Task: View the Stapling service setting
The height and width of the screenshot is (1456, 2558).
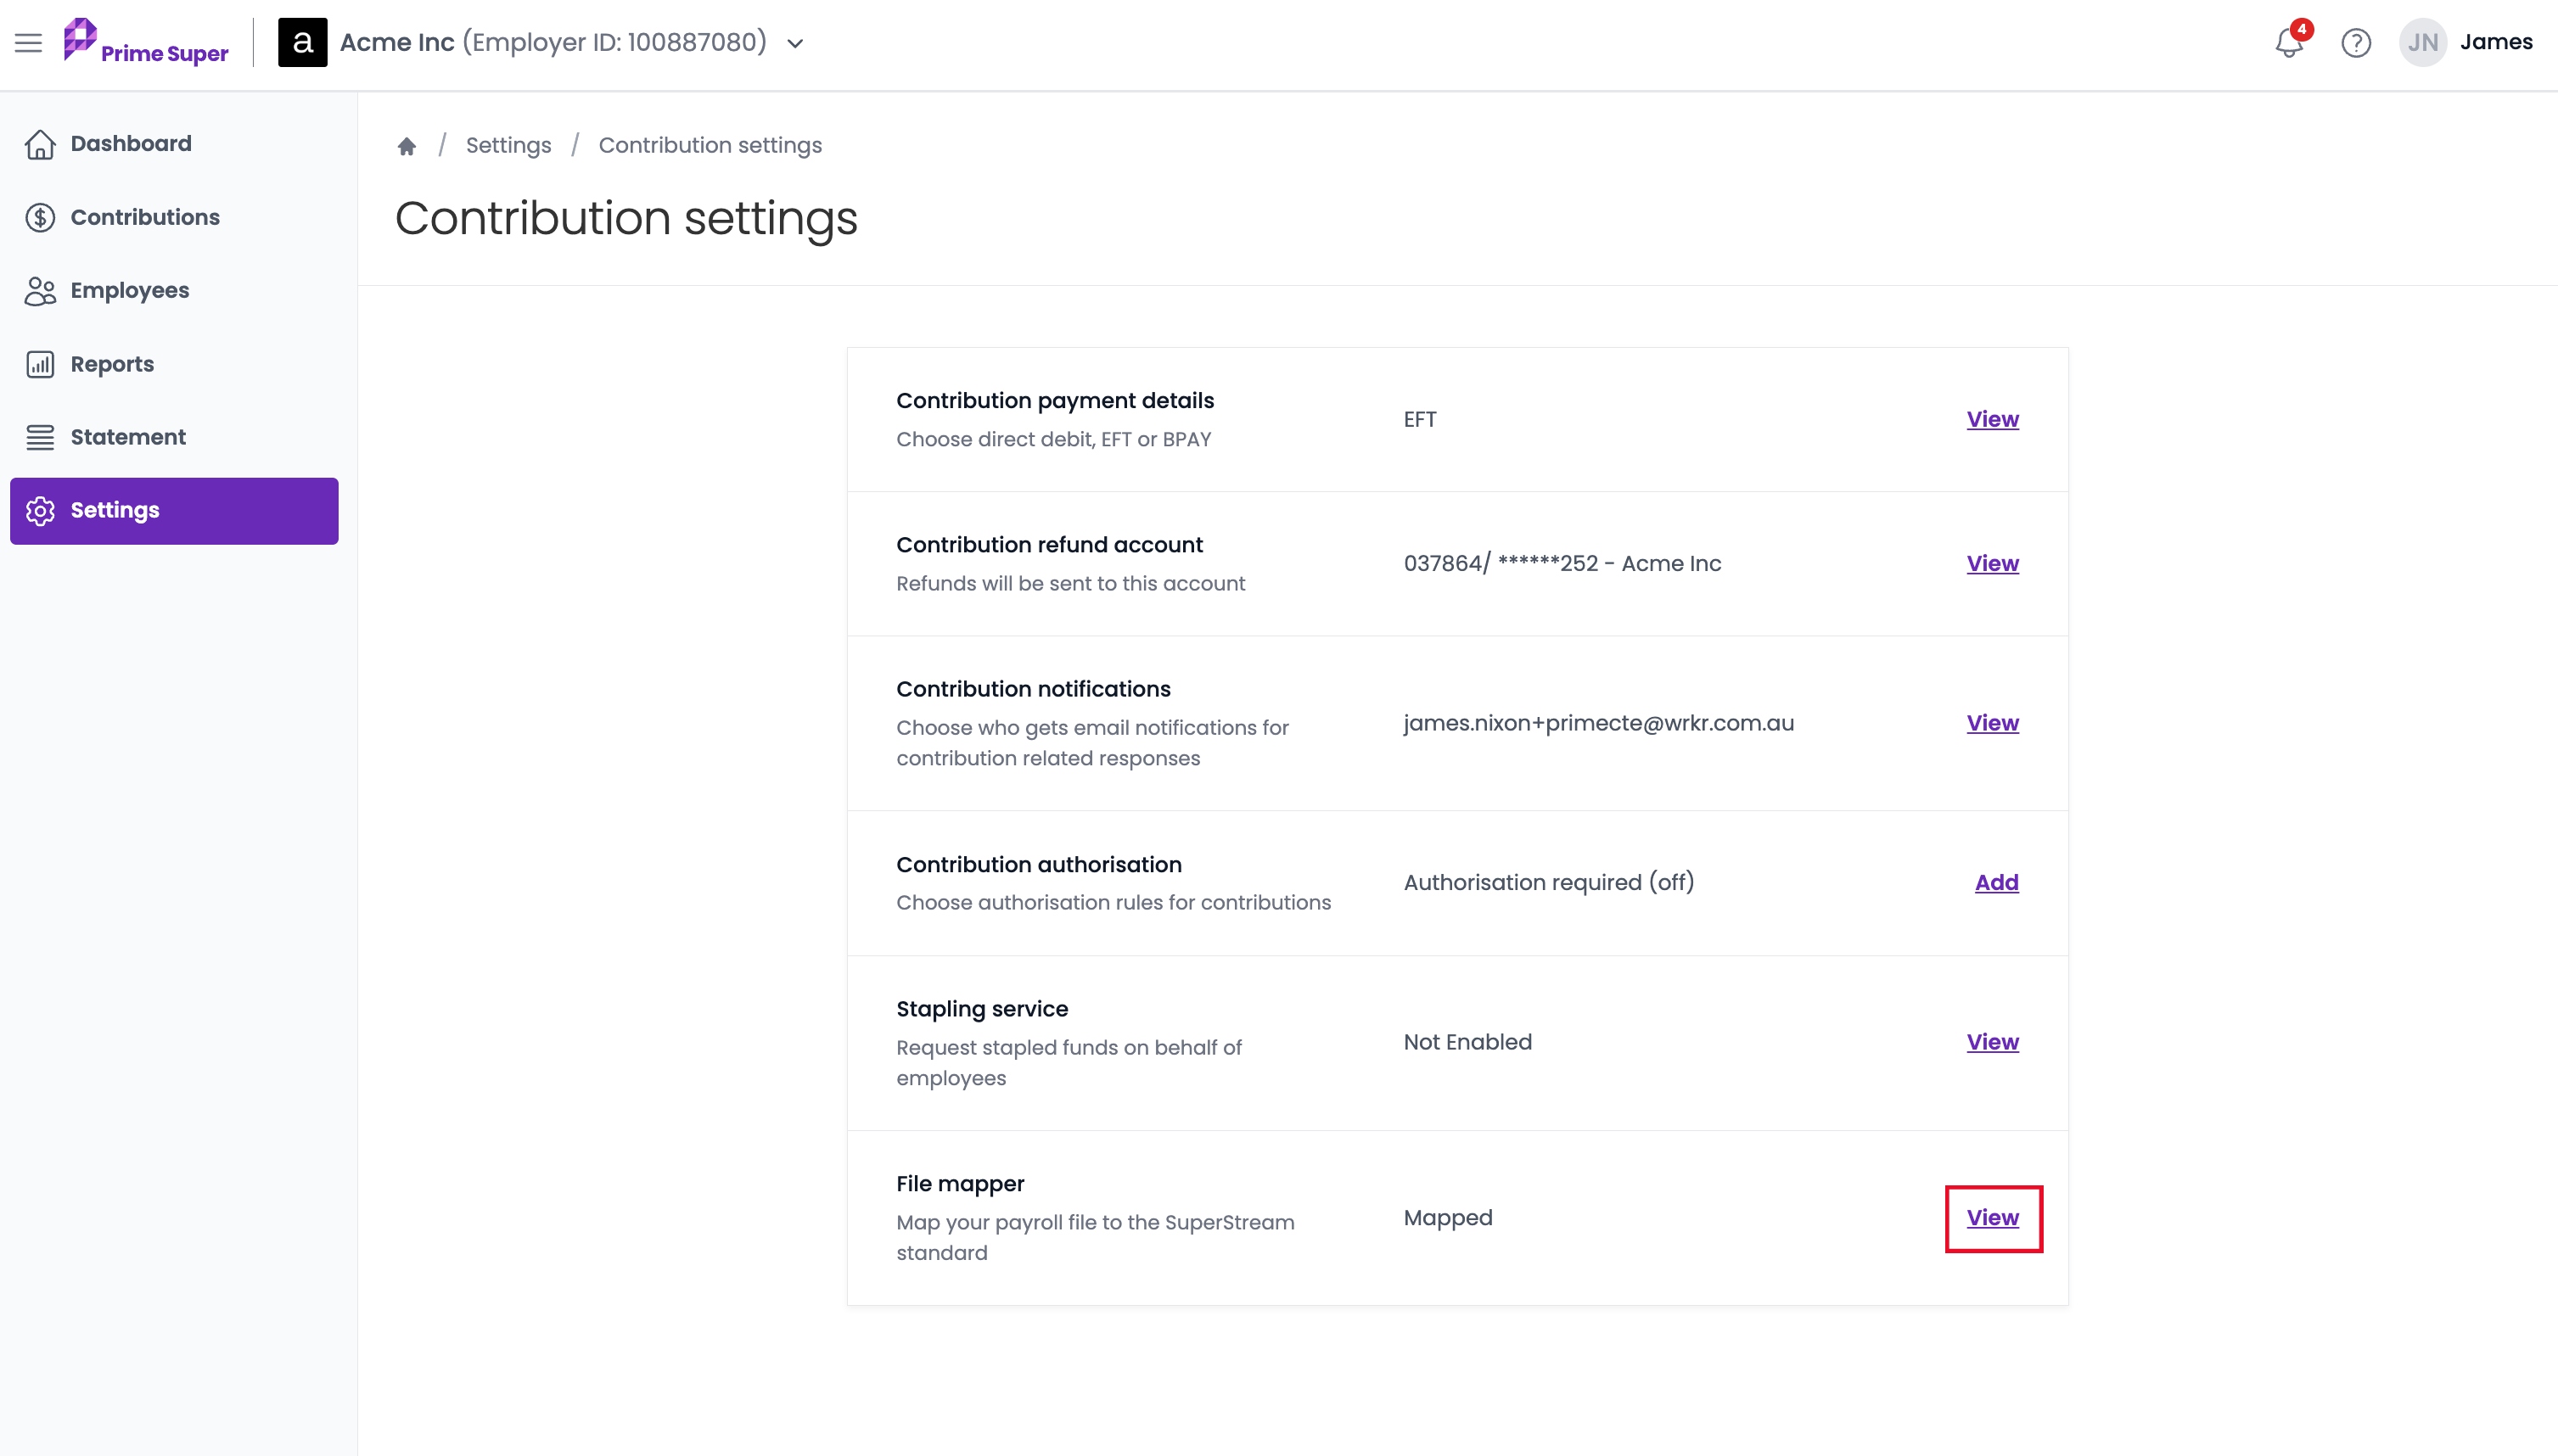Action: click(1992, 1042)
